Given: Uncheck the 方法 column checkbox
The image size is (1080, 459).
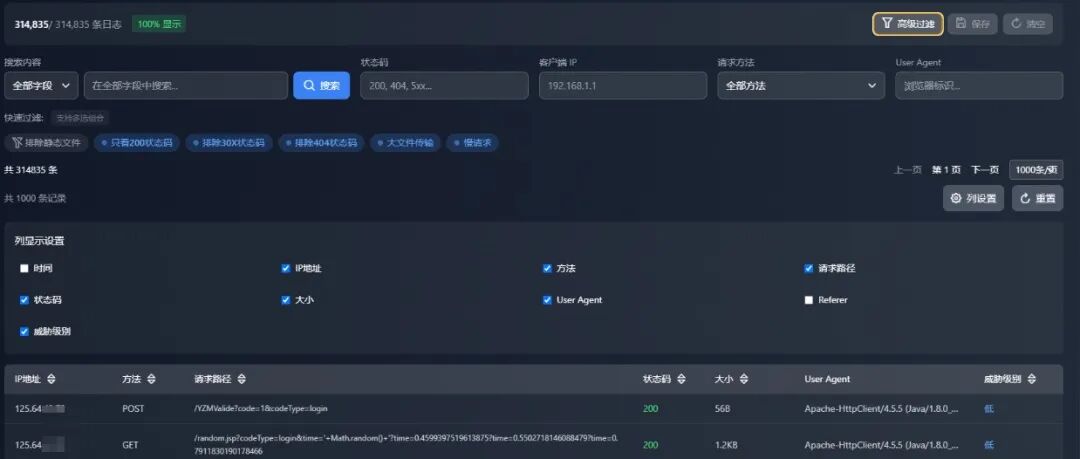Looking at the screenshot, I should 547,269.
